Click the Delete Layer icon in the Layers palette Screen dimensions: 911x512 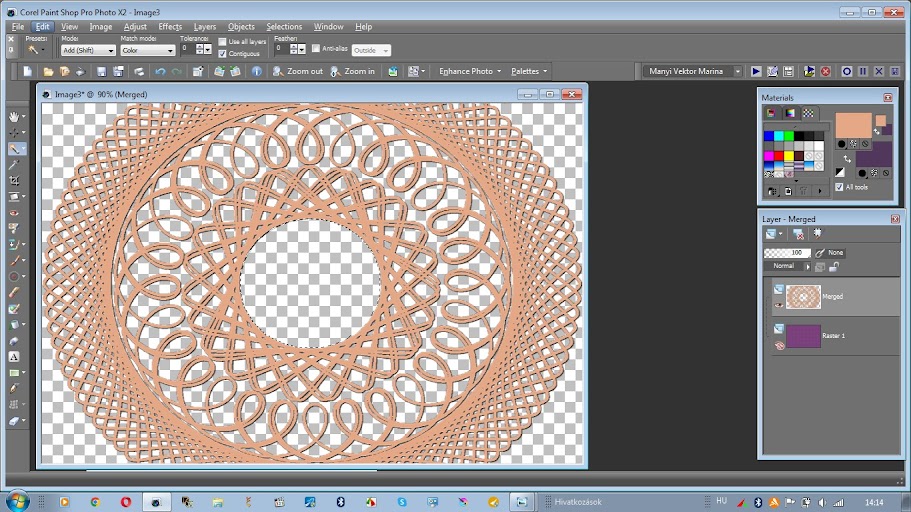(797, 234)
